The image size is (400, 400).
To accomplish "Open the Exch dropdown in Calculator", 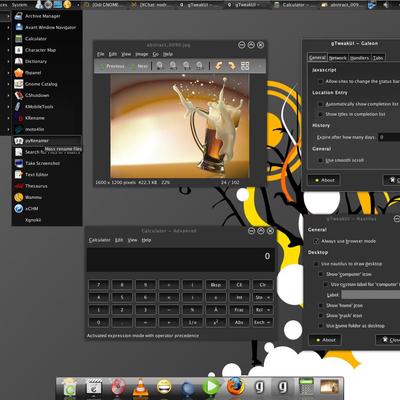I will click(263, 323).
